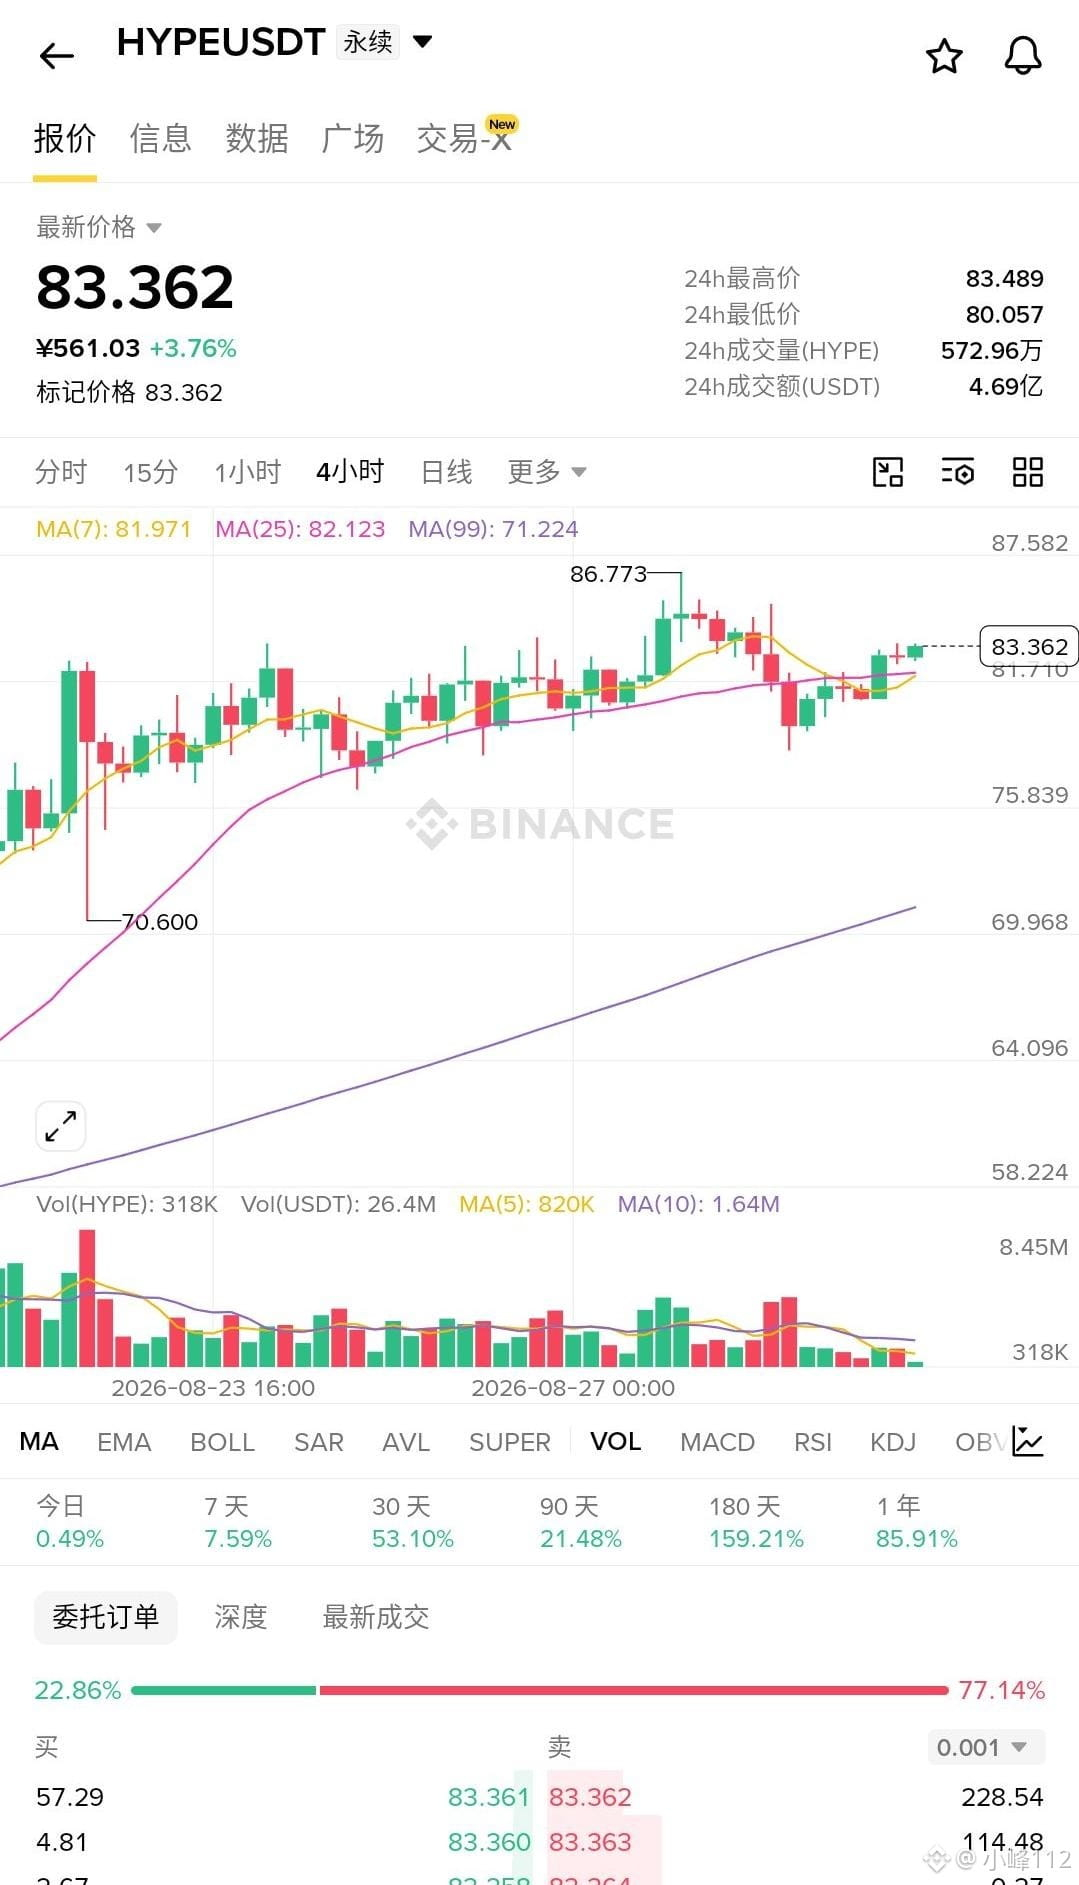The width and height of the screenshot is (1079, 1885).
Task: Switch to the 数据 tab
Action: [257, 139]
